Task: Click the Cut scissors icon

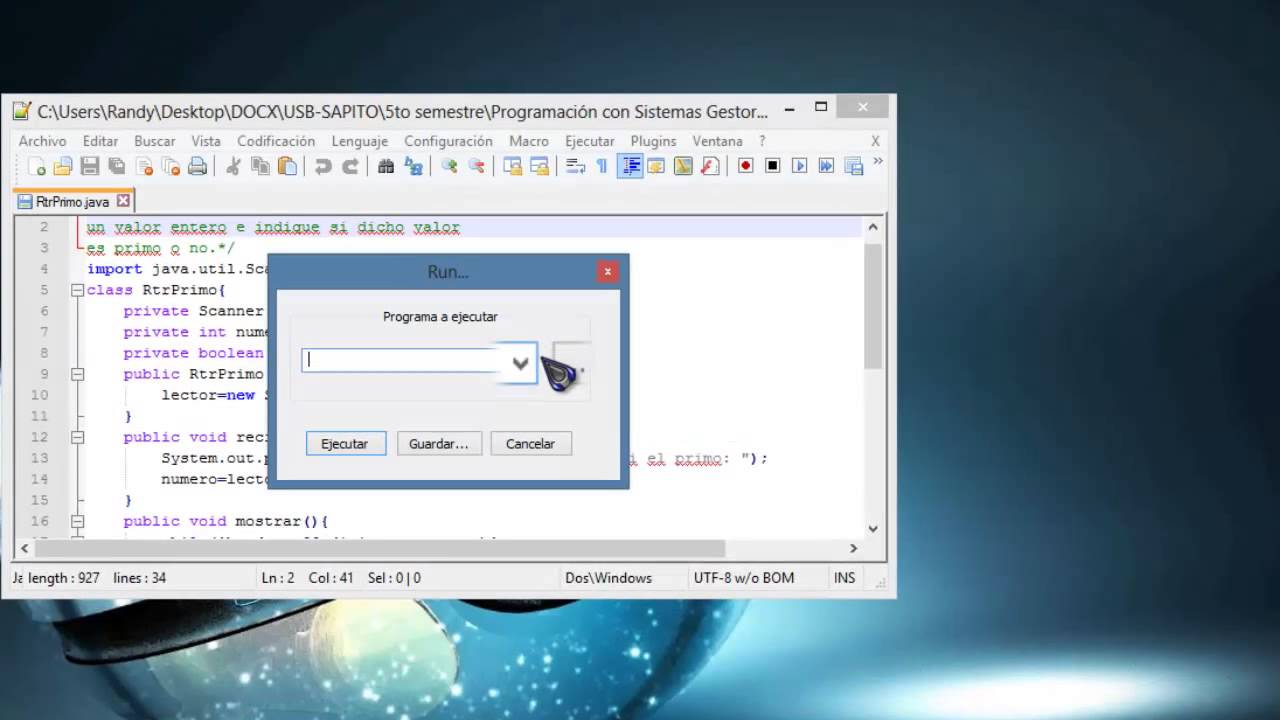Action: coord(233,166)
